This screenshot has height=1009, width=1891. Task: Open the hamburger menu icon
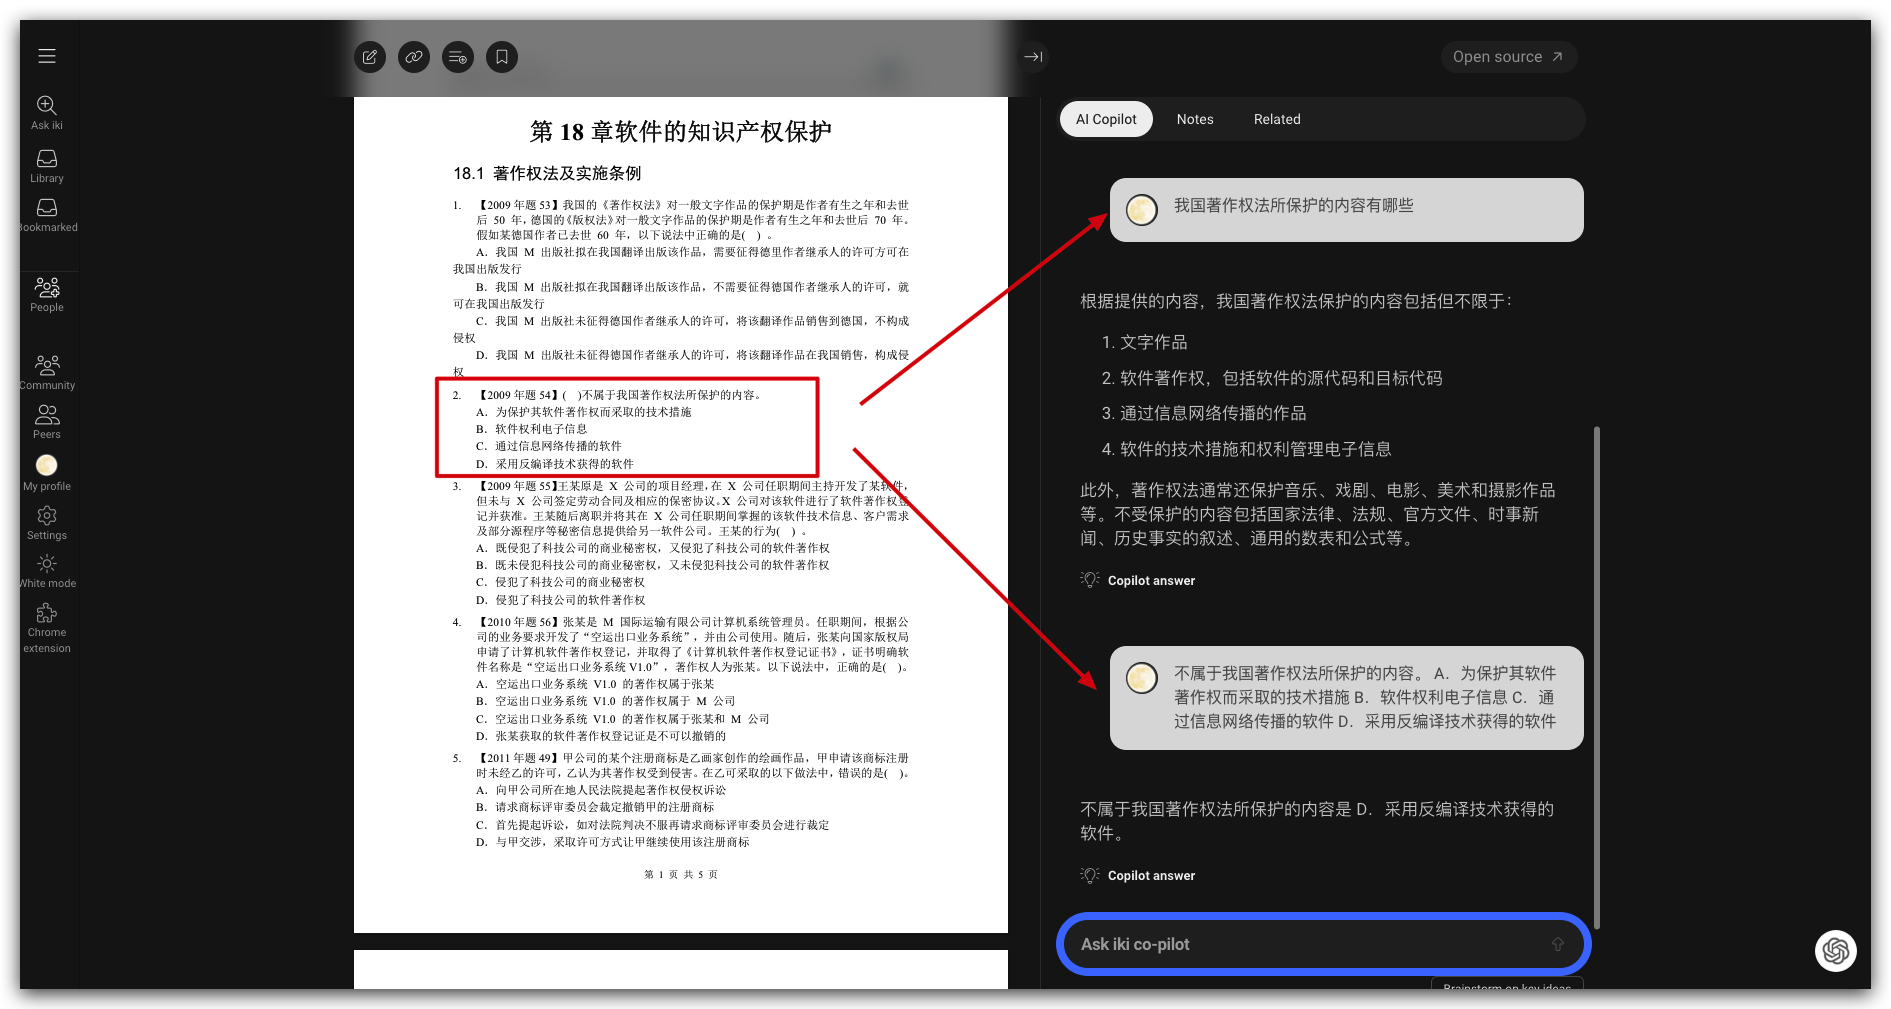[47, 56]
